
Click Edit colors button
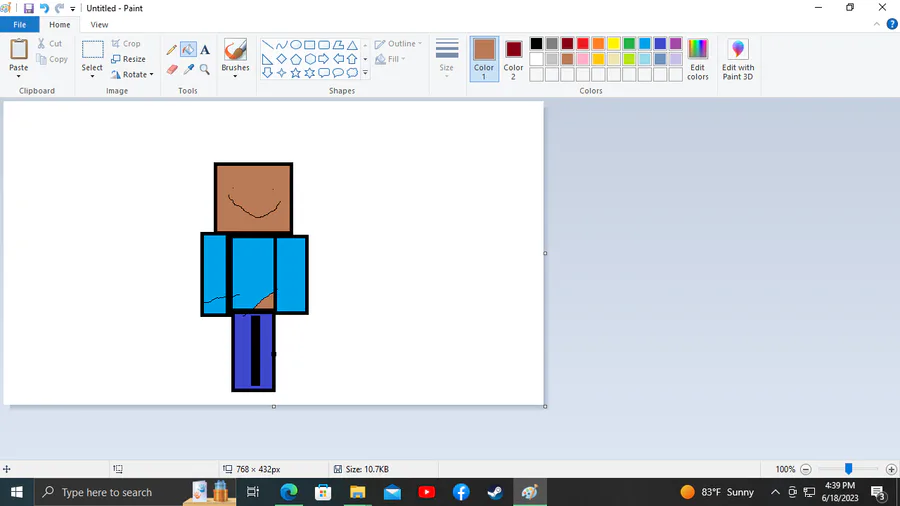[x=697, y=59]
